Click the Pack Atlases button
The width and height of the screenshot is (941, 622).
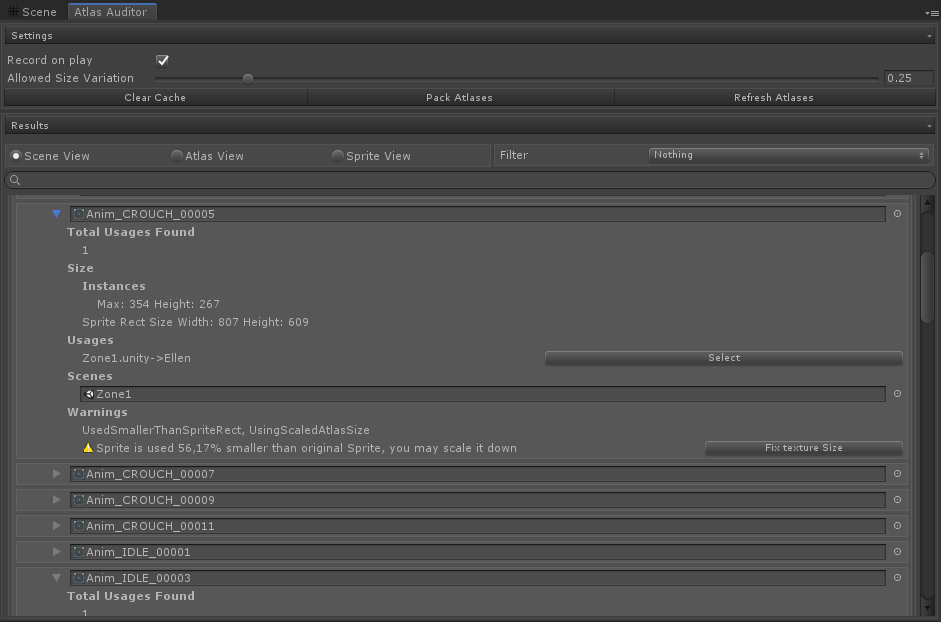click(x=459, y=98)
